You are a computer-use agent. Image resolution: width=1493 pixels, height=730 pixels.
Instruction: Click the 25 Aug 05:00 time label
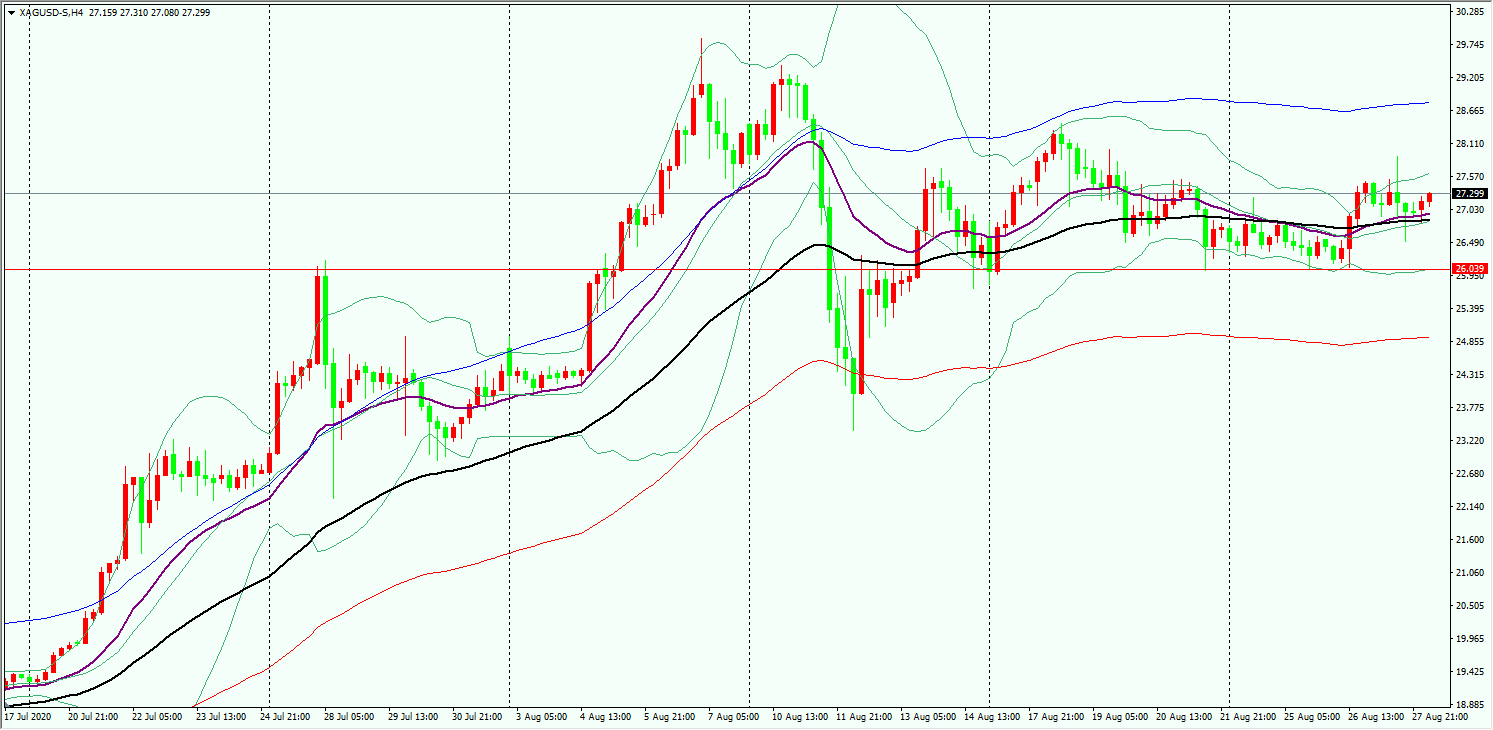tap(1311, 717)
